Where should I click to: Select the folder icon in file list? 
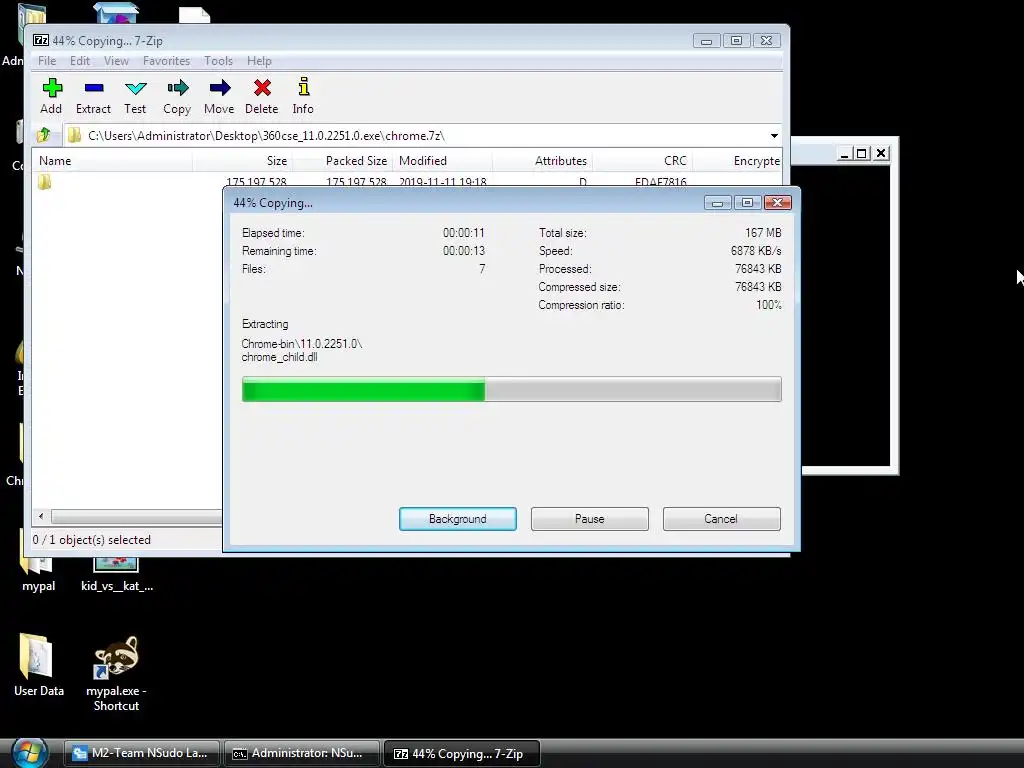44,182
